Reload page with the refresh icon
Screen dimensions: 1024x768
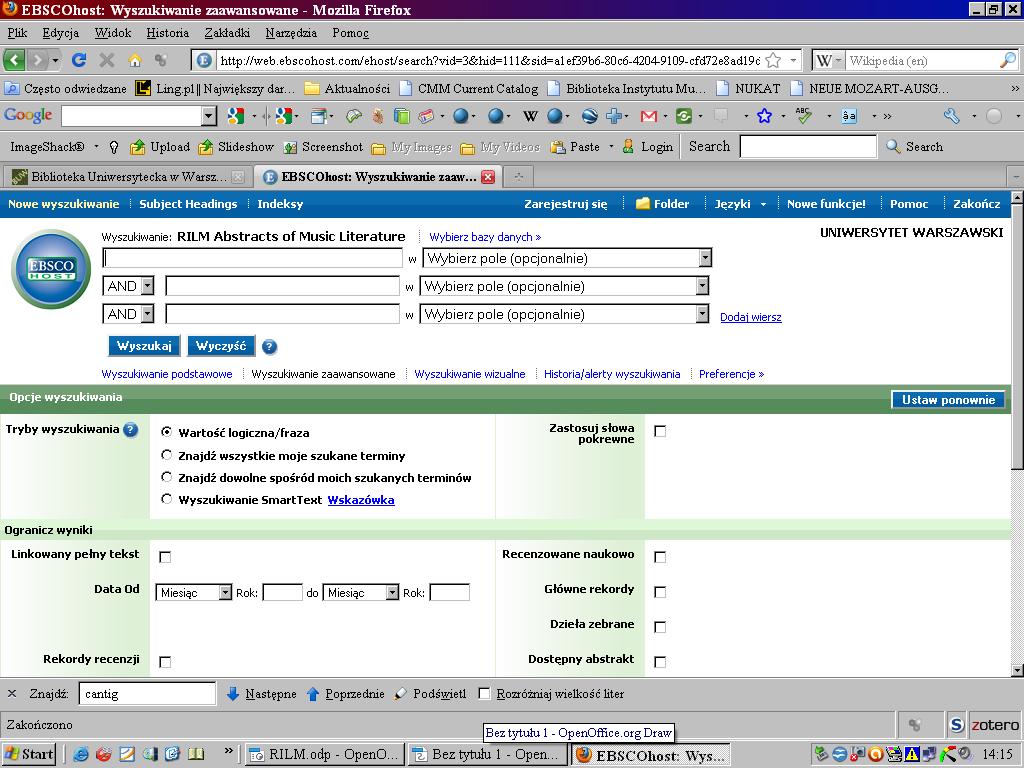79,61
